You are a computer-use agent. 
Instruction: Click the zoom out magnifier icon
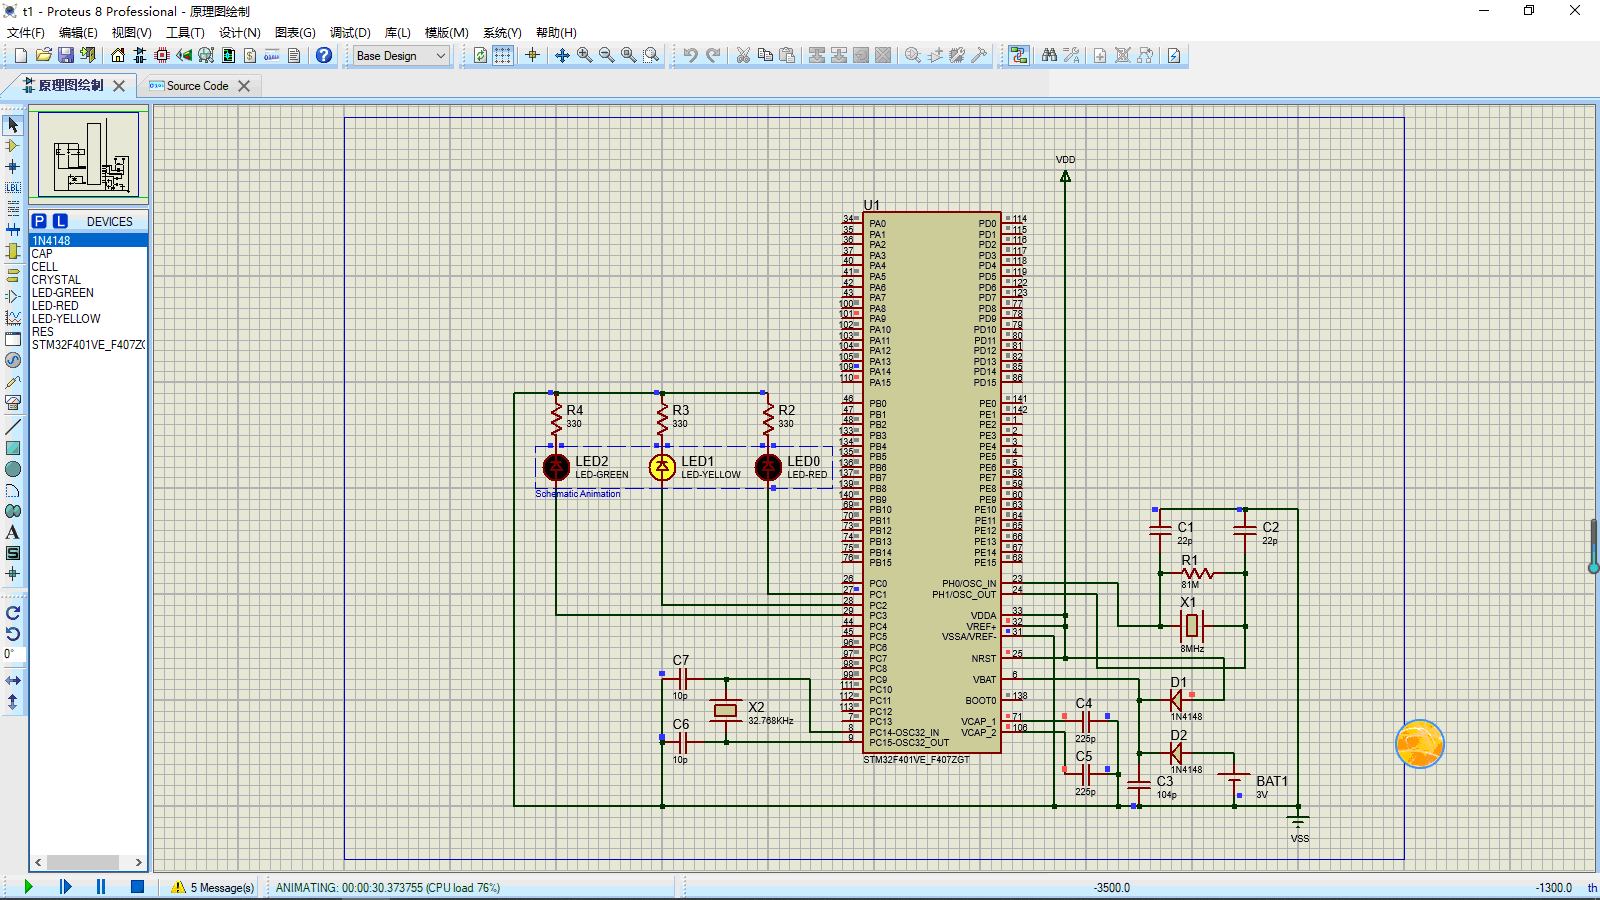[606, 55]
